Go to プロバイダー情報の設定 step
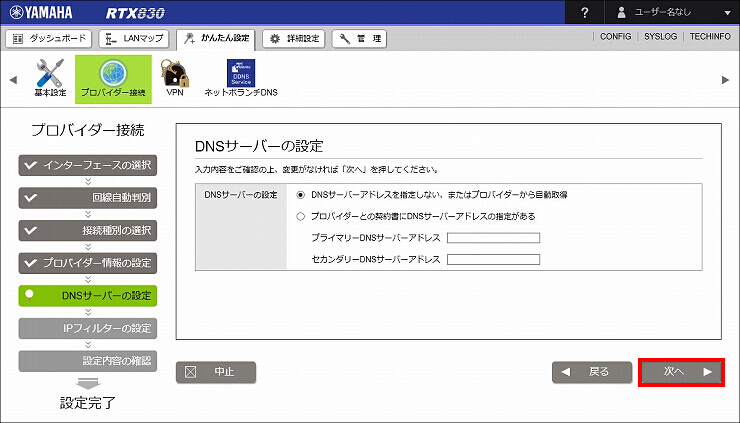The image size is (740, 423). (x=88, y=263)
